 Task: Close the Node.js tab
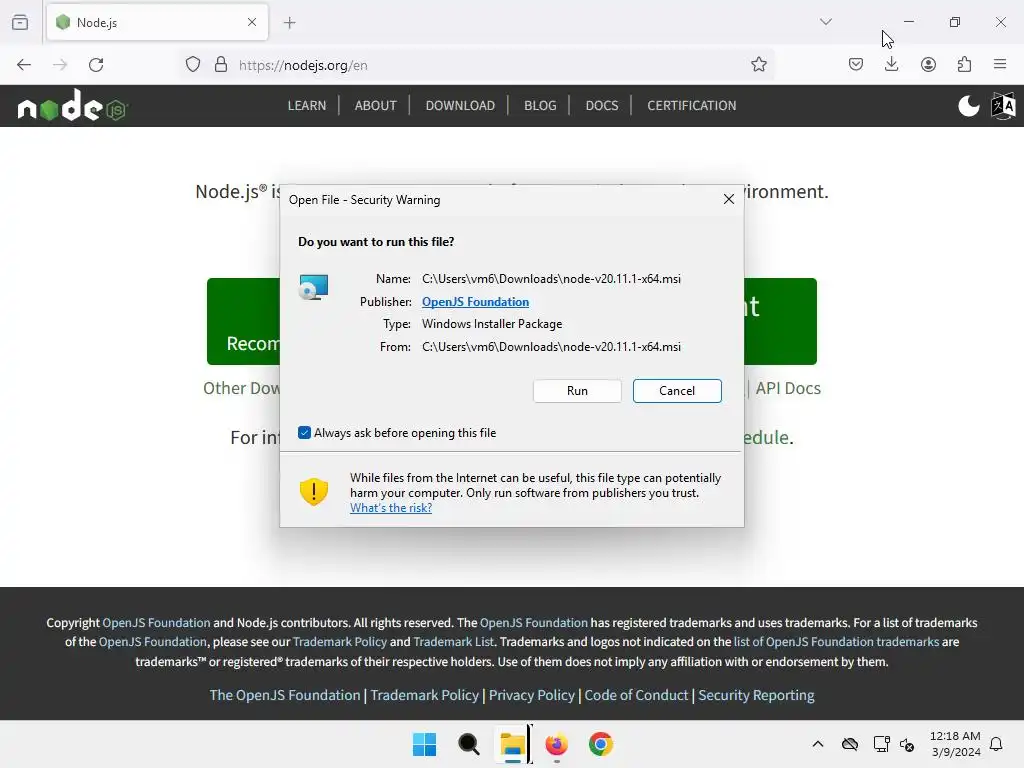pyautogui.click(x=252, y=22)
